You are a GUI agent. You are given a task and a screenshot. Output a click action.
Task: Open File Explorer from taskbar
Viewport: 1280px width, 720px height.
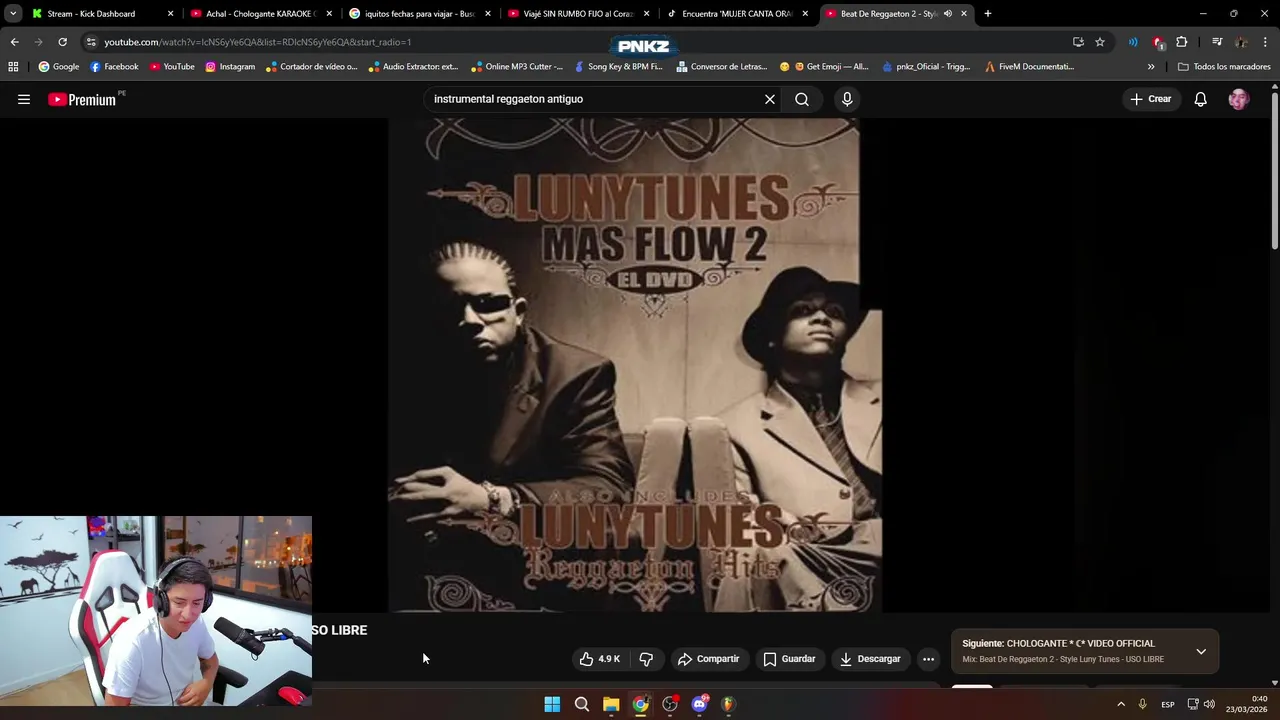611,704
